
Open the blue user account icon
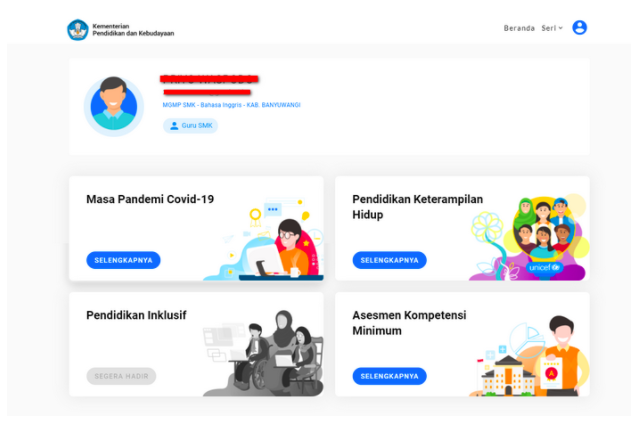[579, 27]
